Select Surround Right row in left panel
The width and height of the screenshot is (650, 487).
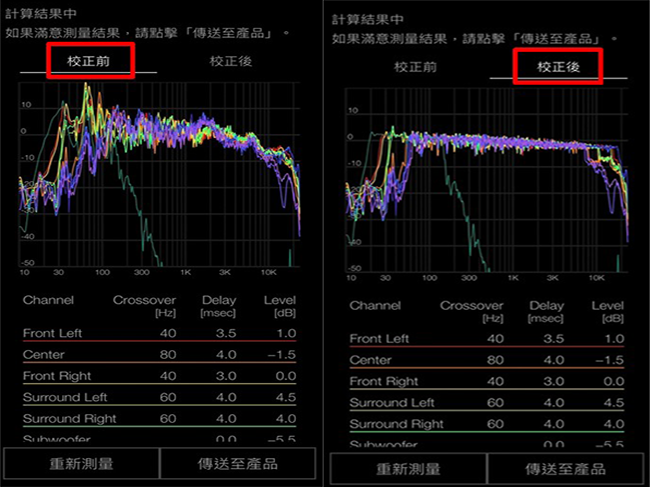(160, 419)
